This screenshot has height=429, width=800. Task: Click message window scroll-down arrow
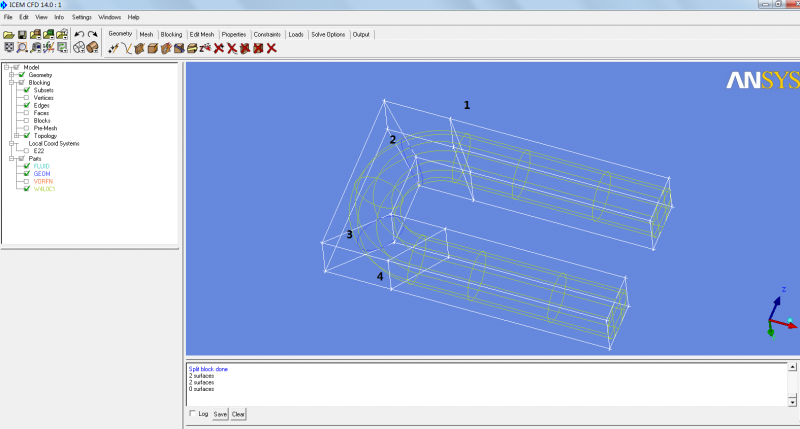[x=792, y=402]
